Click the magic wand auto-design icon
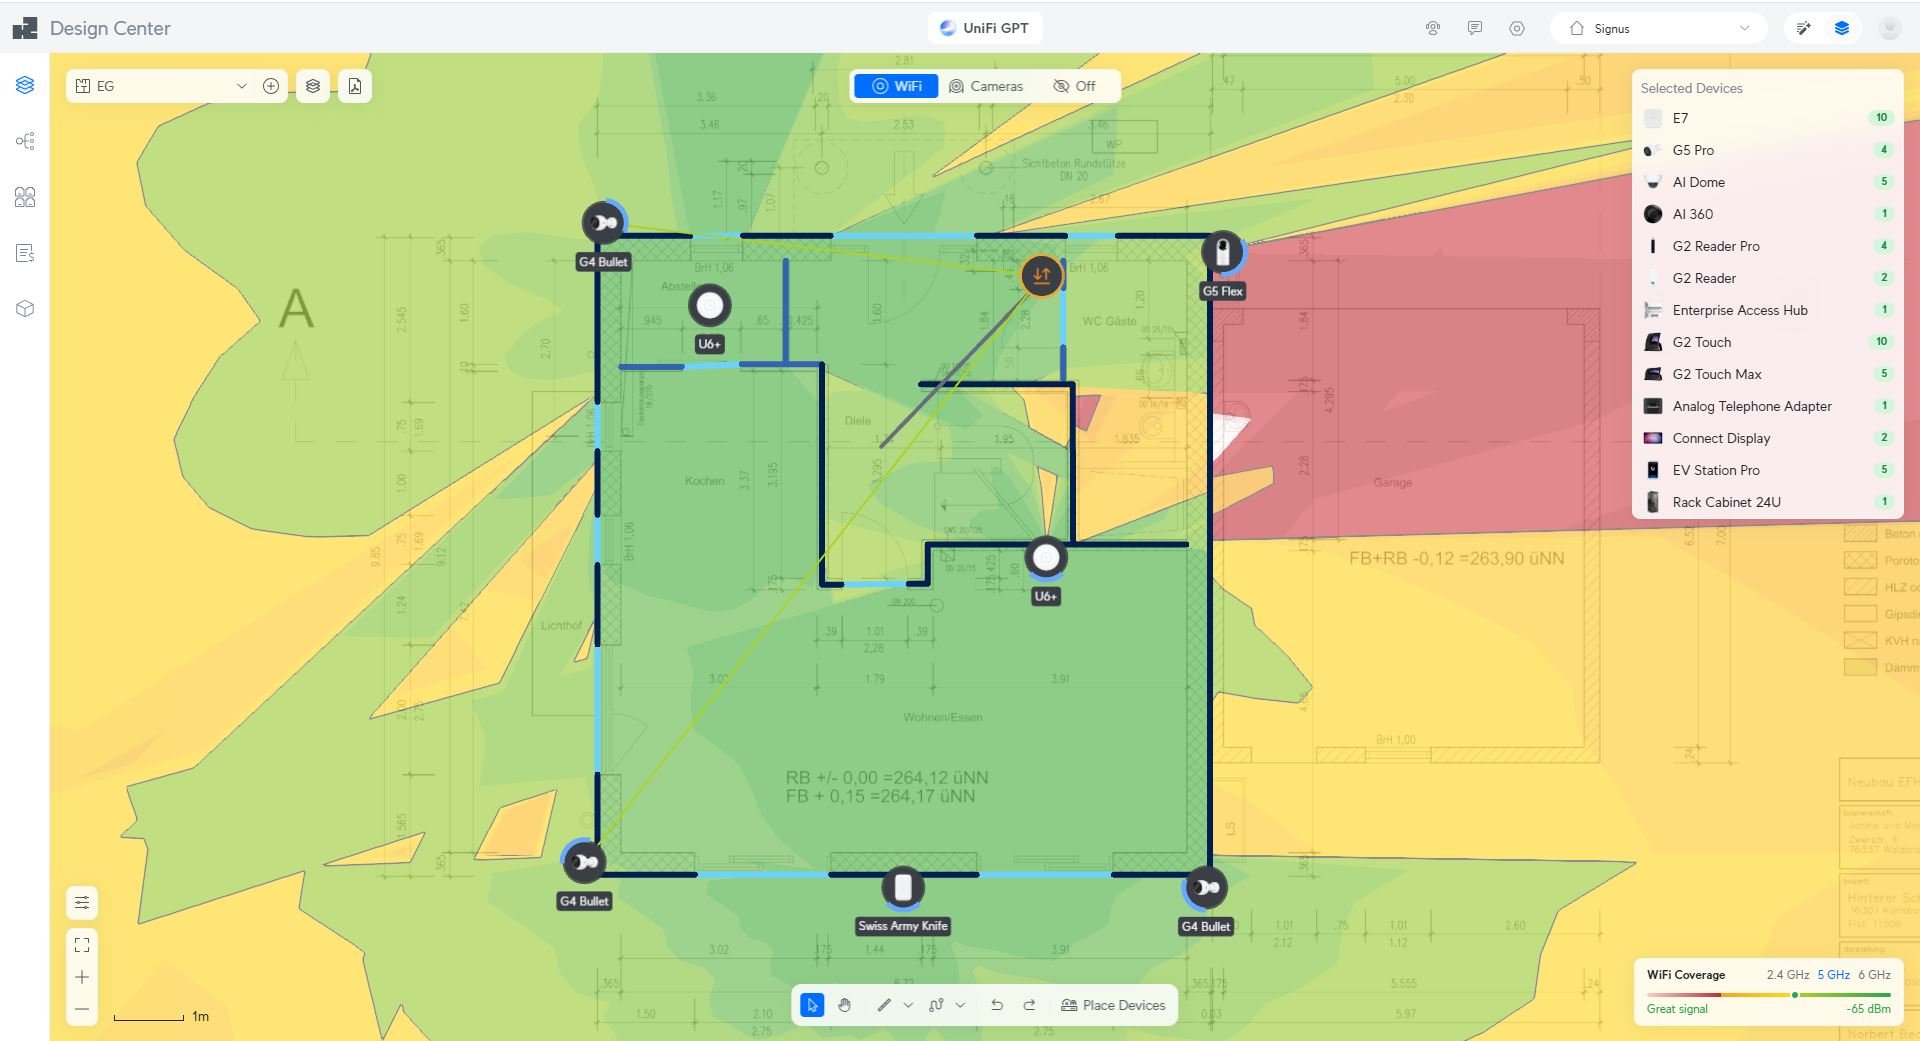1920x1041 pixels. [1803, 28]
